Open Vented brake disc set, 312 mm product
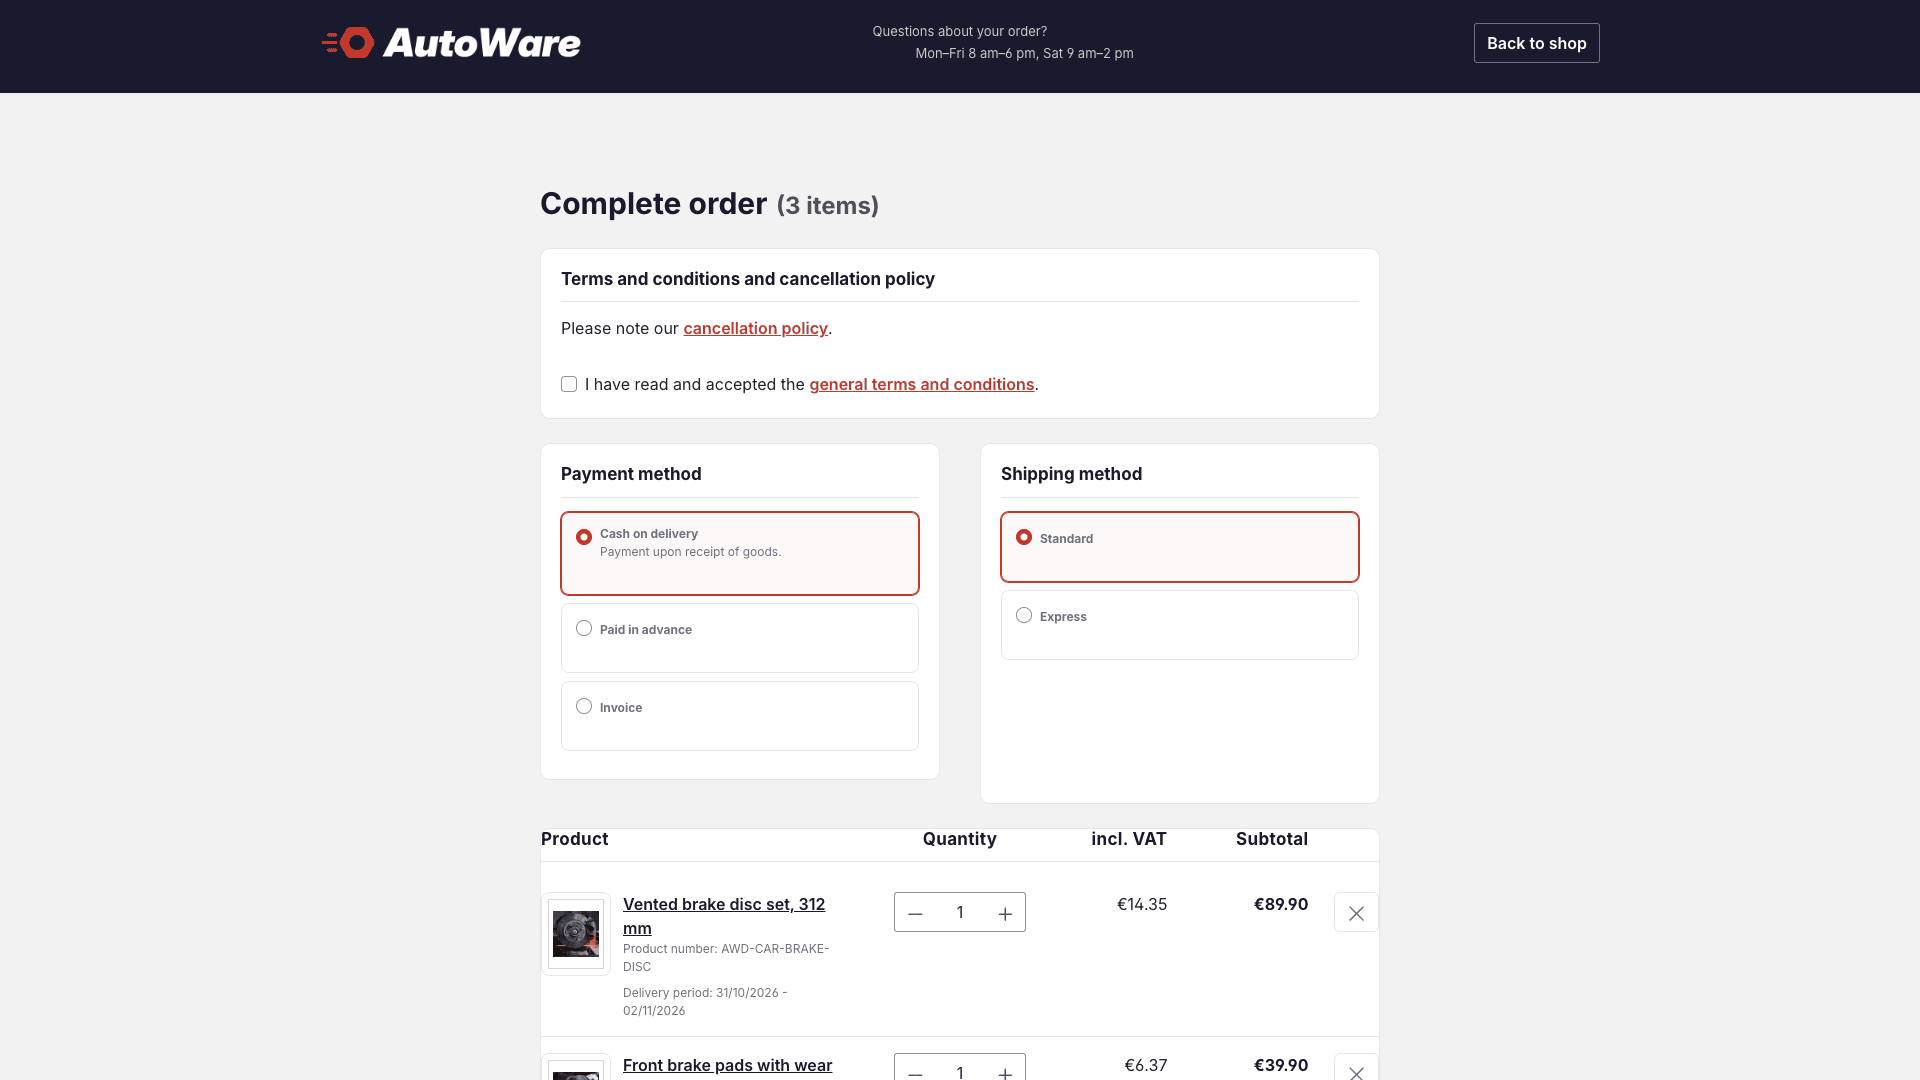 pyautogui.click(x=724, y=916)
